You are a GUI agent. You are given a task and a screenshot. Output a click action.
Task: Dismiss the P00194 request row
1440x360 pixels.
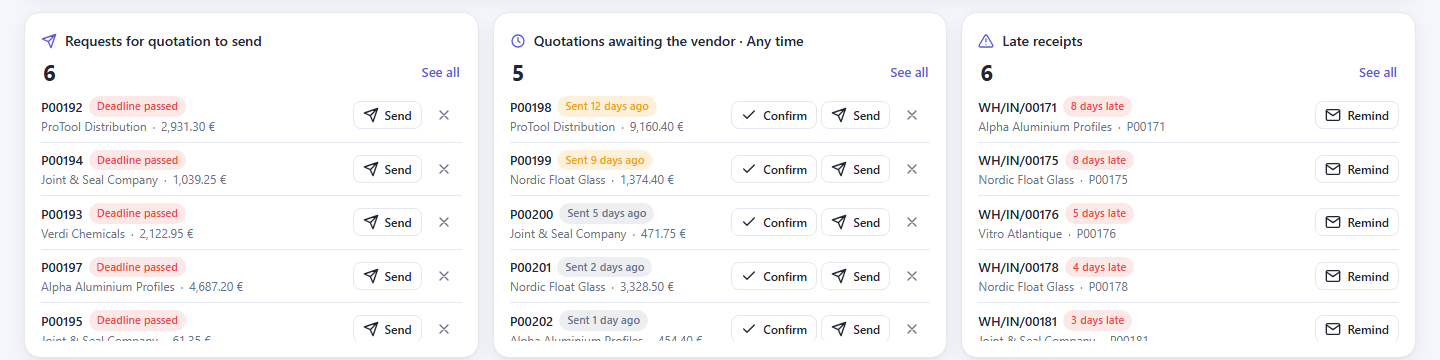(x=444, y=169)
